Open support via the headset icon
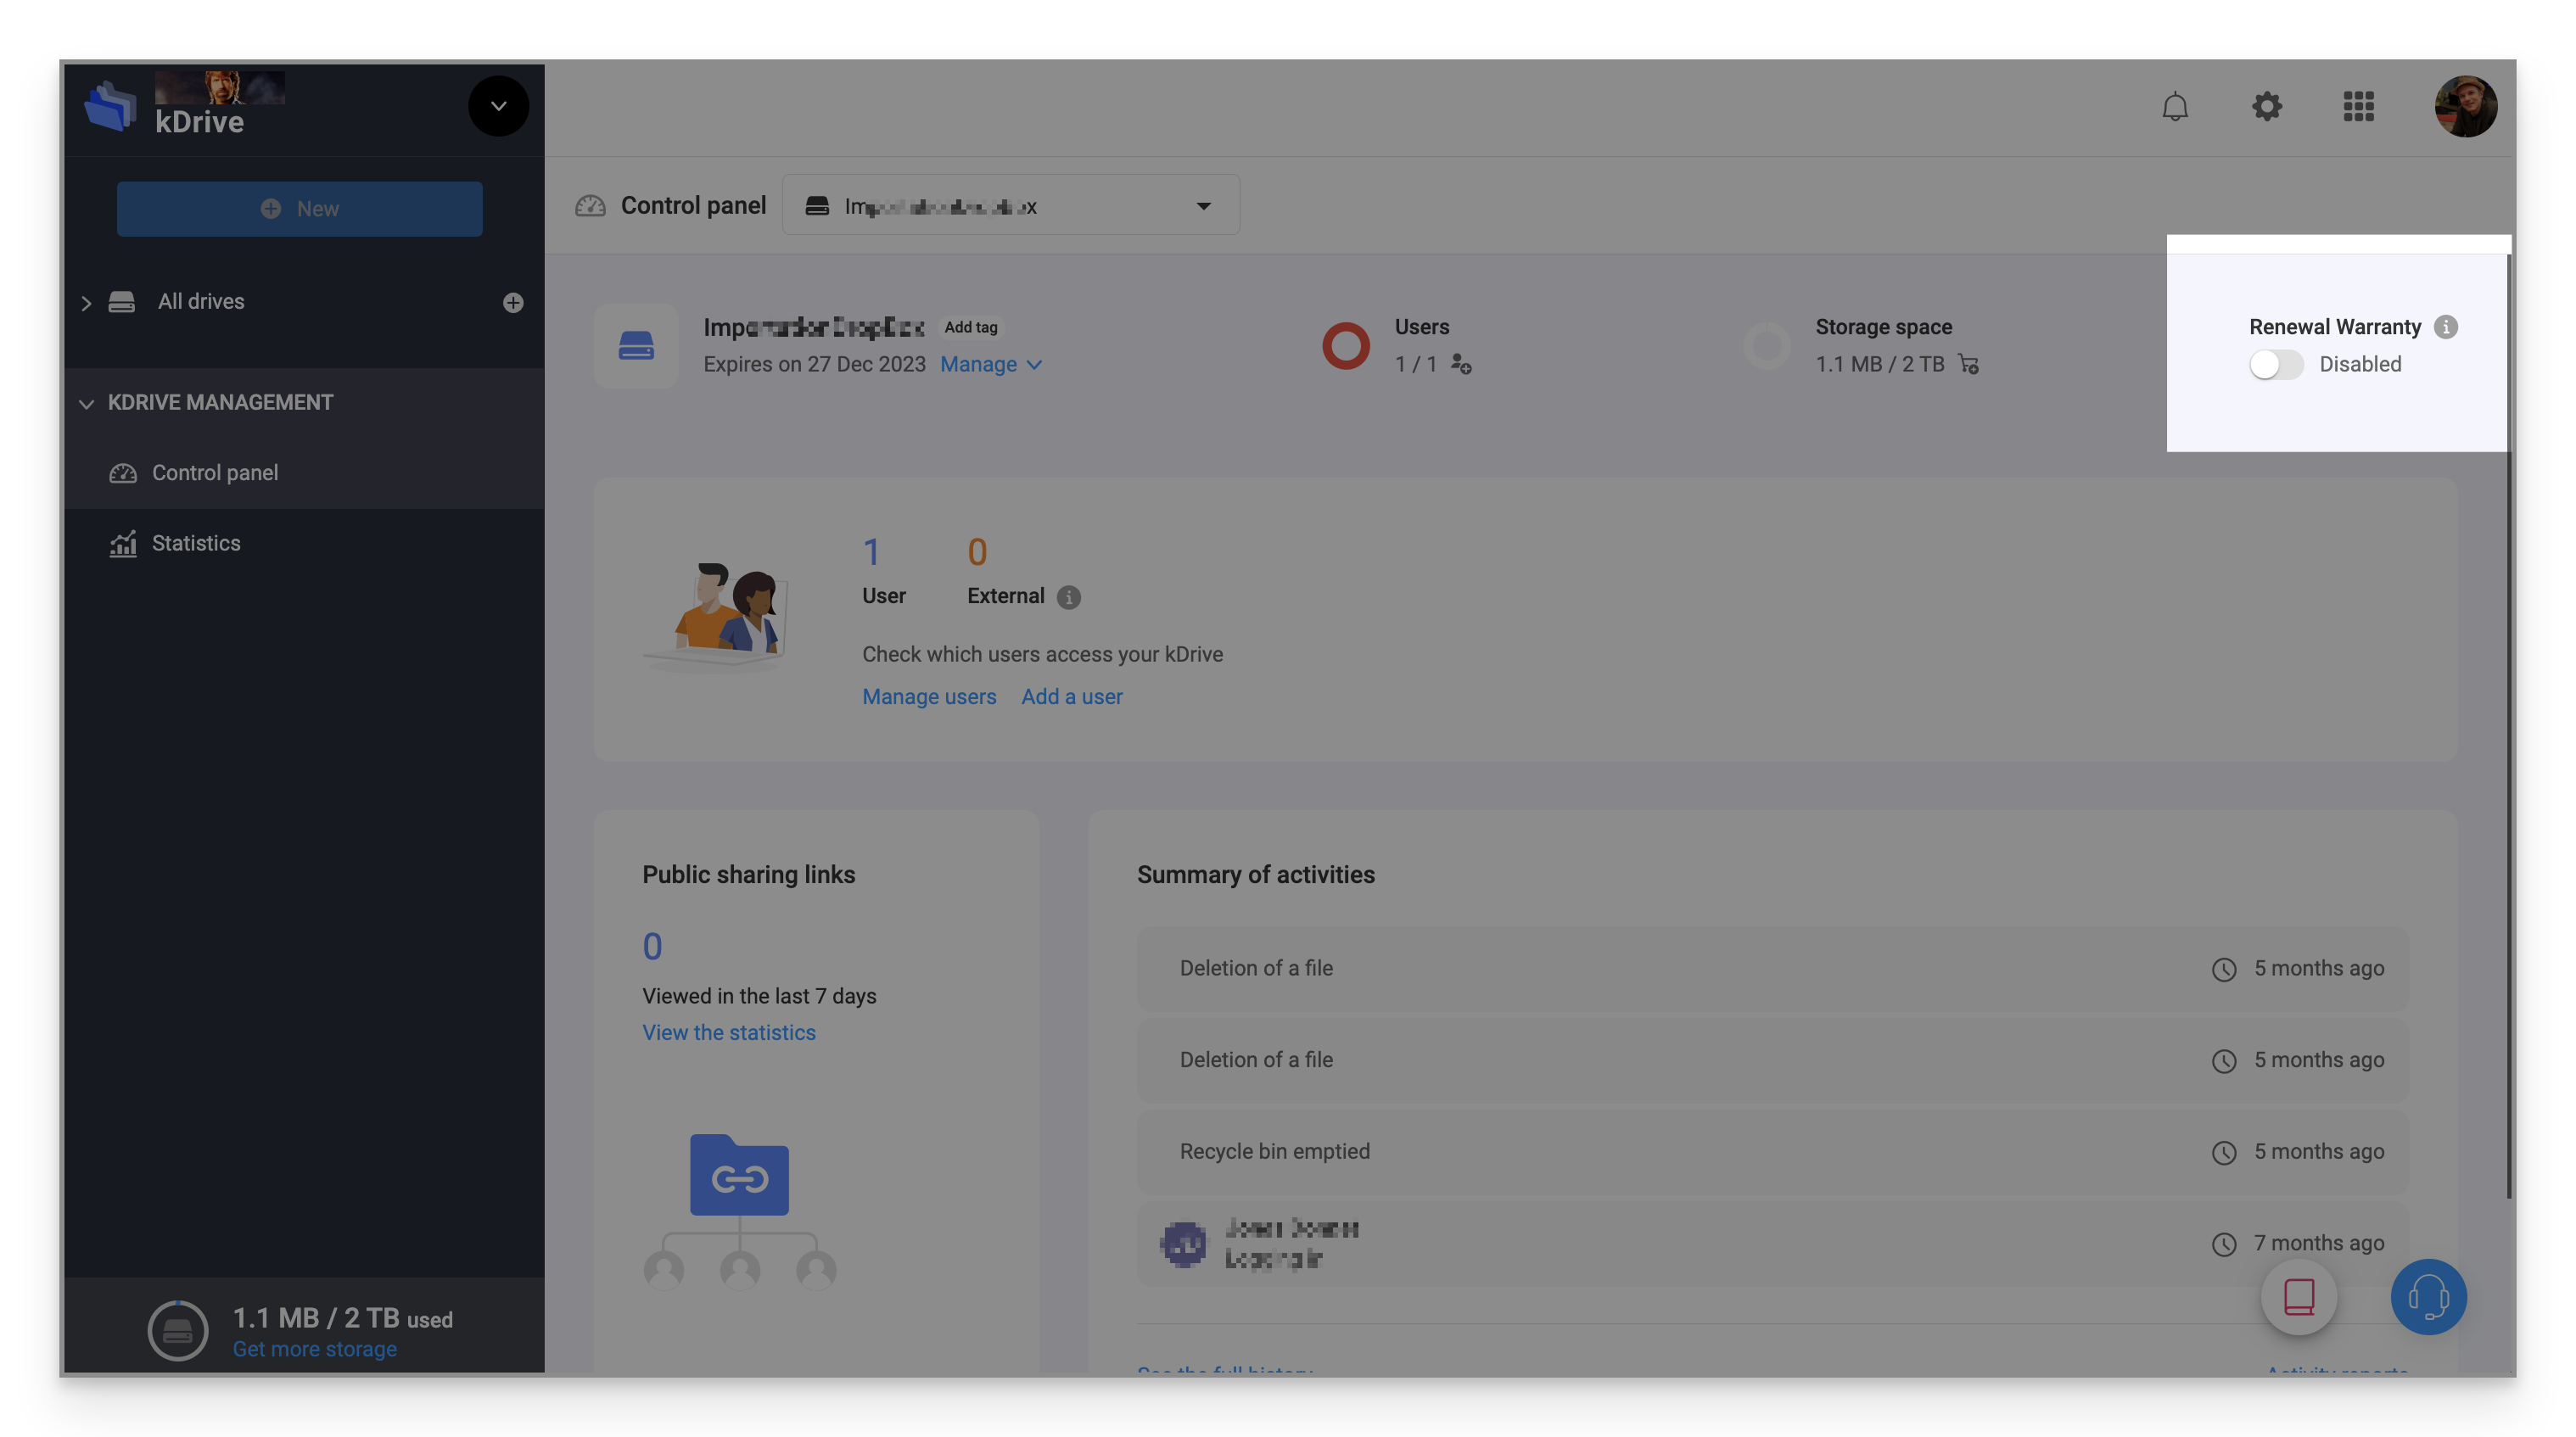2576x1437 pixels. point(2428,1297)
